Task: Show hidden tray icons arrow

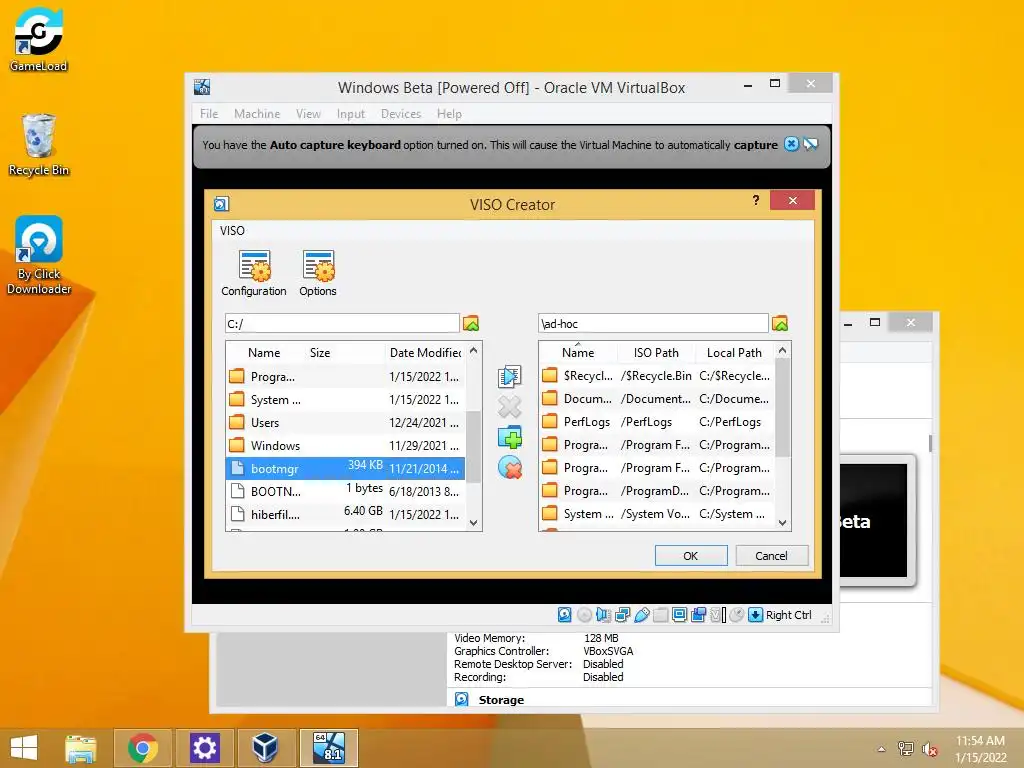Action: 881,748
